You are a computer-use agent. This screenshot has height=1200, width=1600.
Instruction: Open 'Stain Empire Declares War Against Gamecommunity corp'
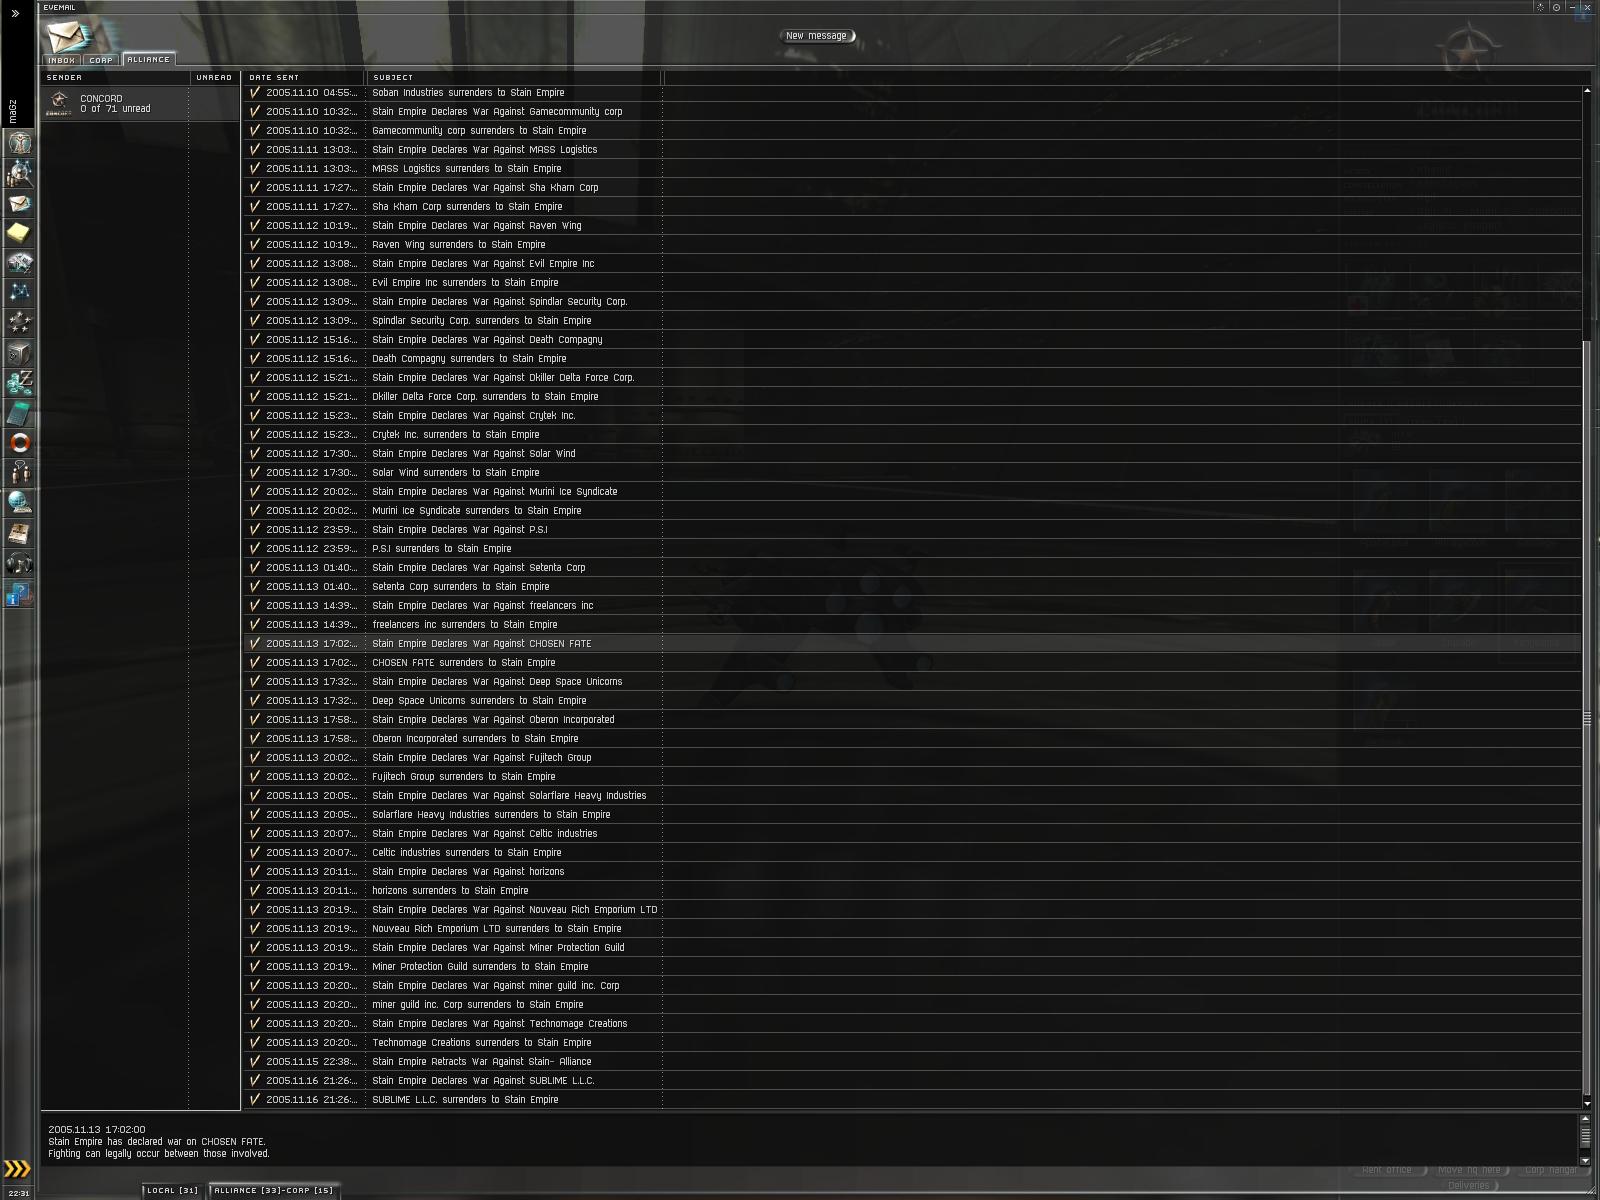click(912, 111)
